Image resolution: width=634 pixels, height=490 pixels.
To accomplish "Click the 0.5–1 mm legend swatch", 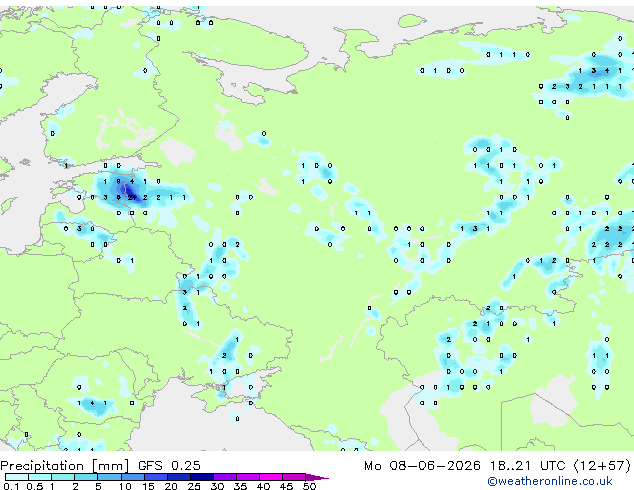I will [40, 477].
